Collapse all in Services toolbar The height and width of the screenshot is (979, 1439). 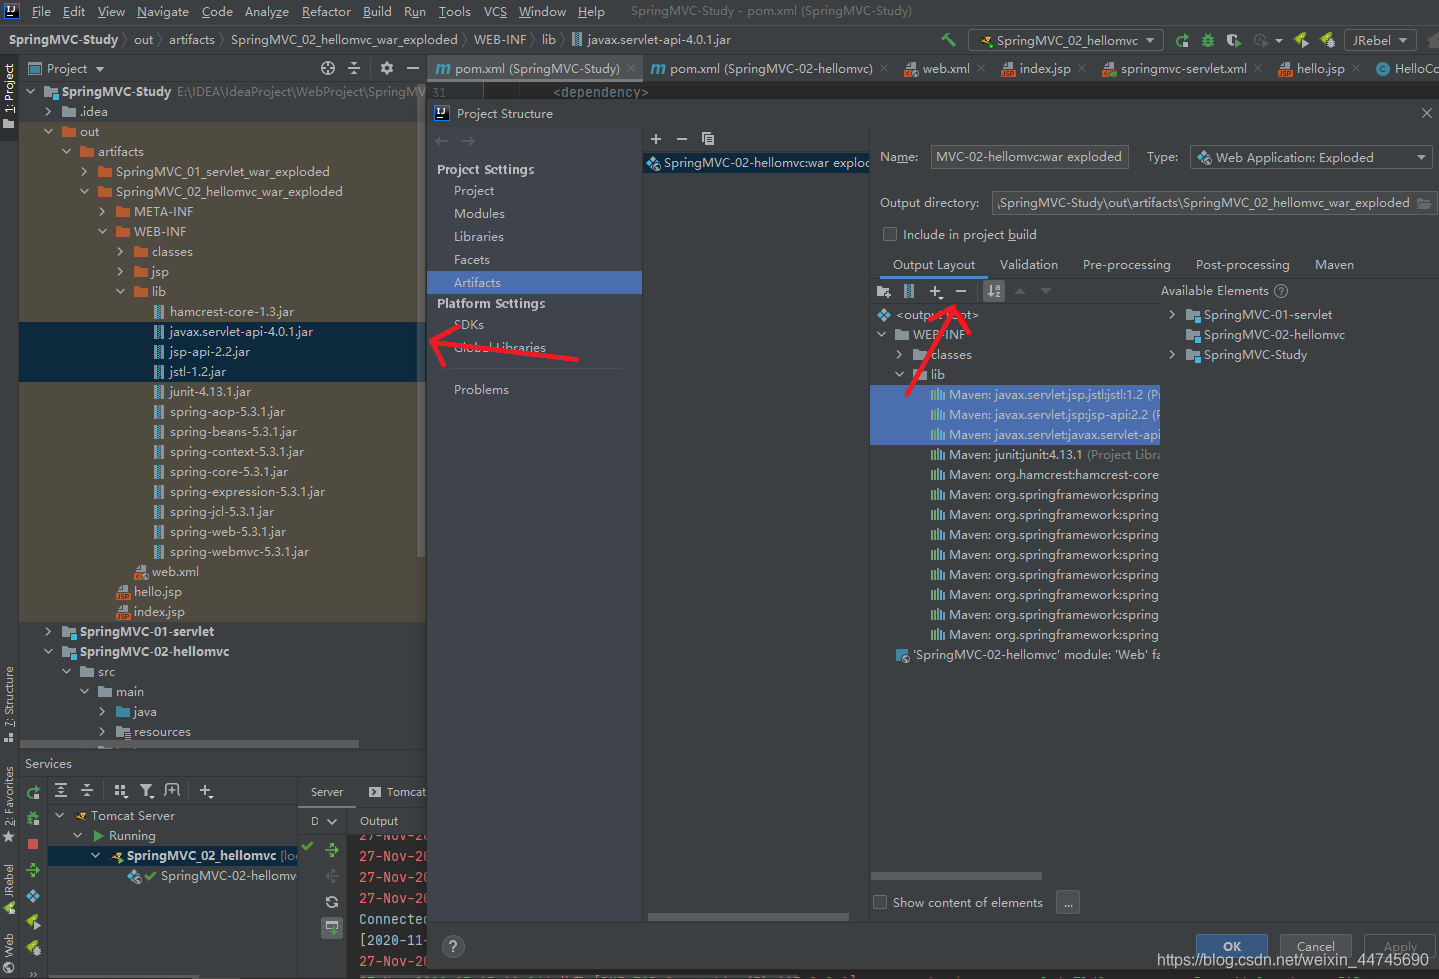click(x=87, y=791)
